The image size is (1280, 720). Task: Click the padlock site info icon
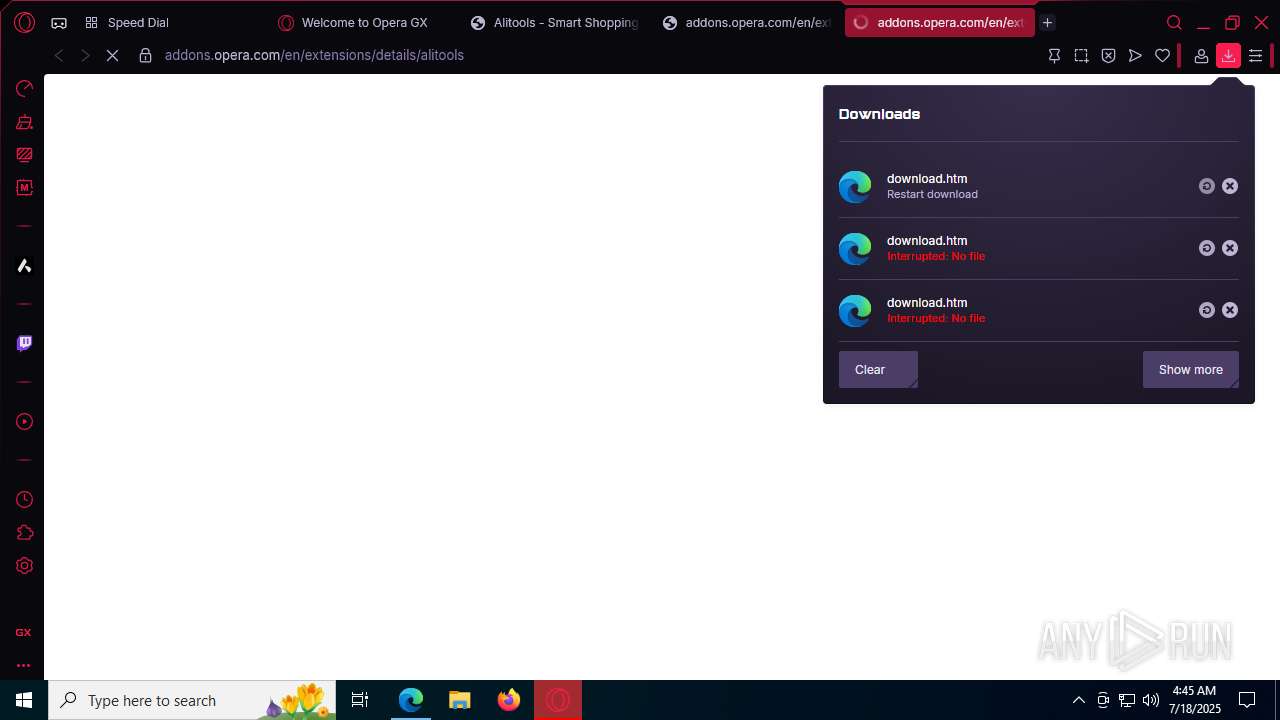[145, 56]
